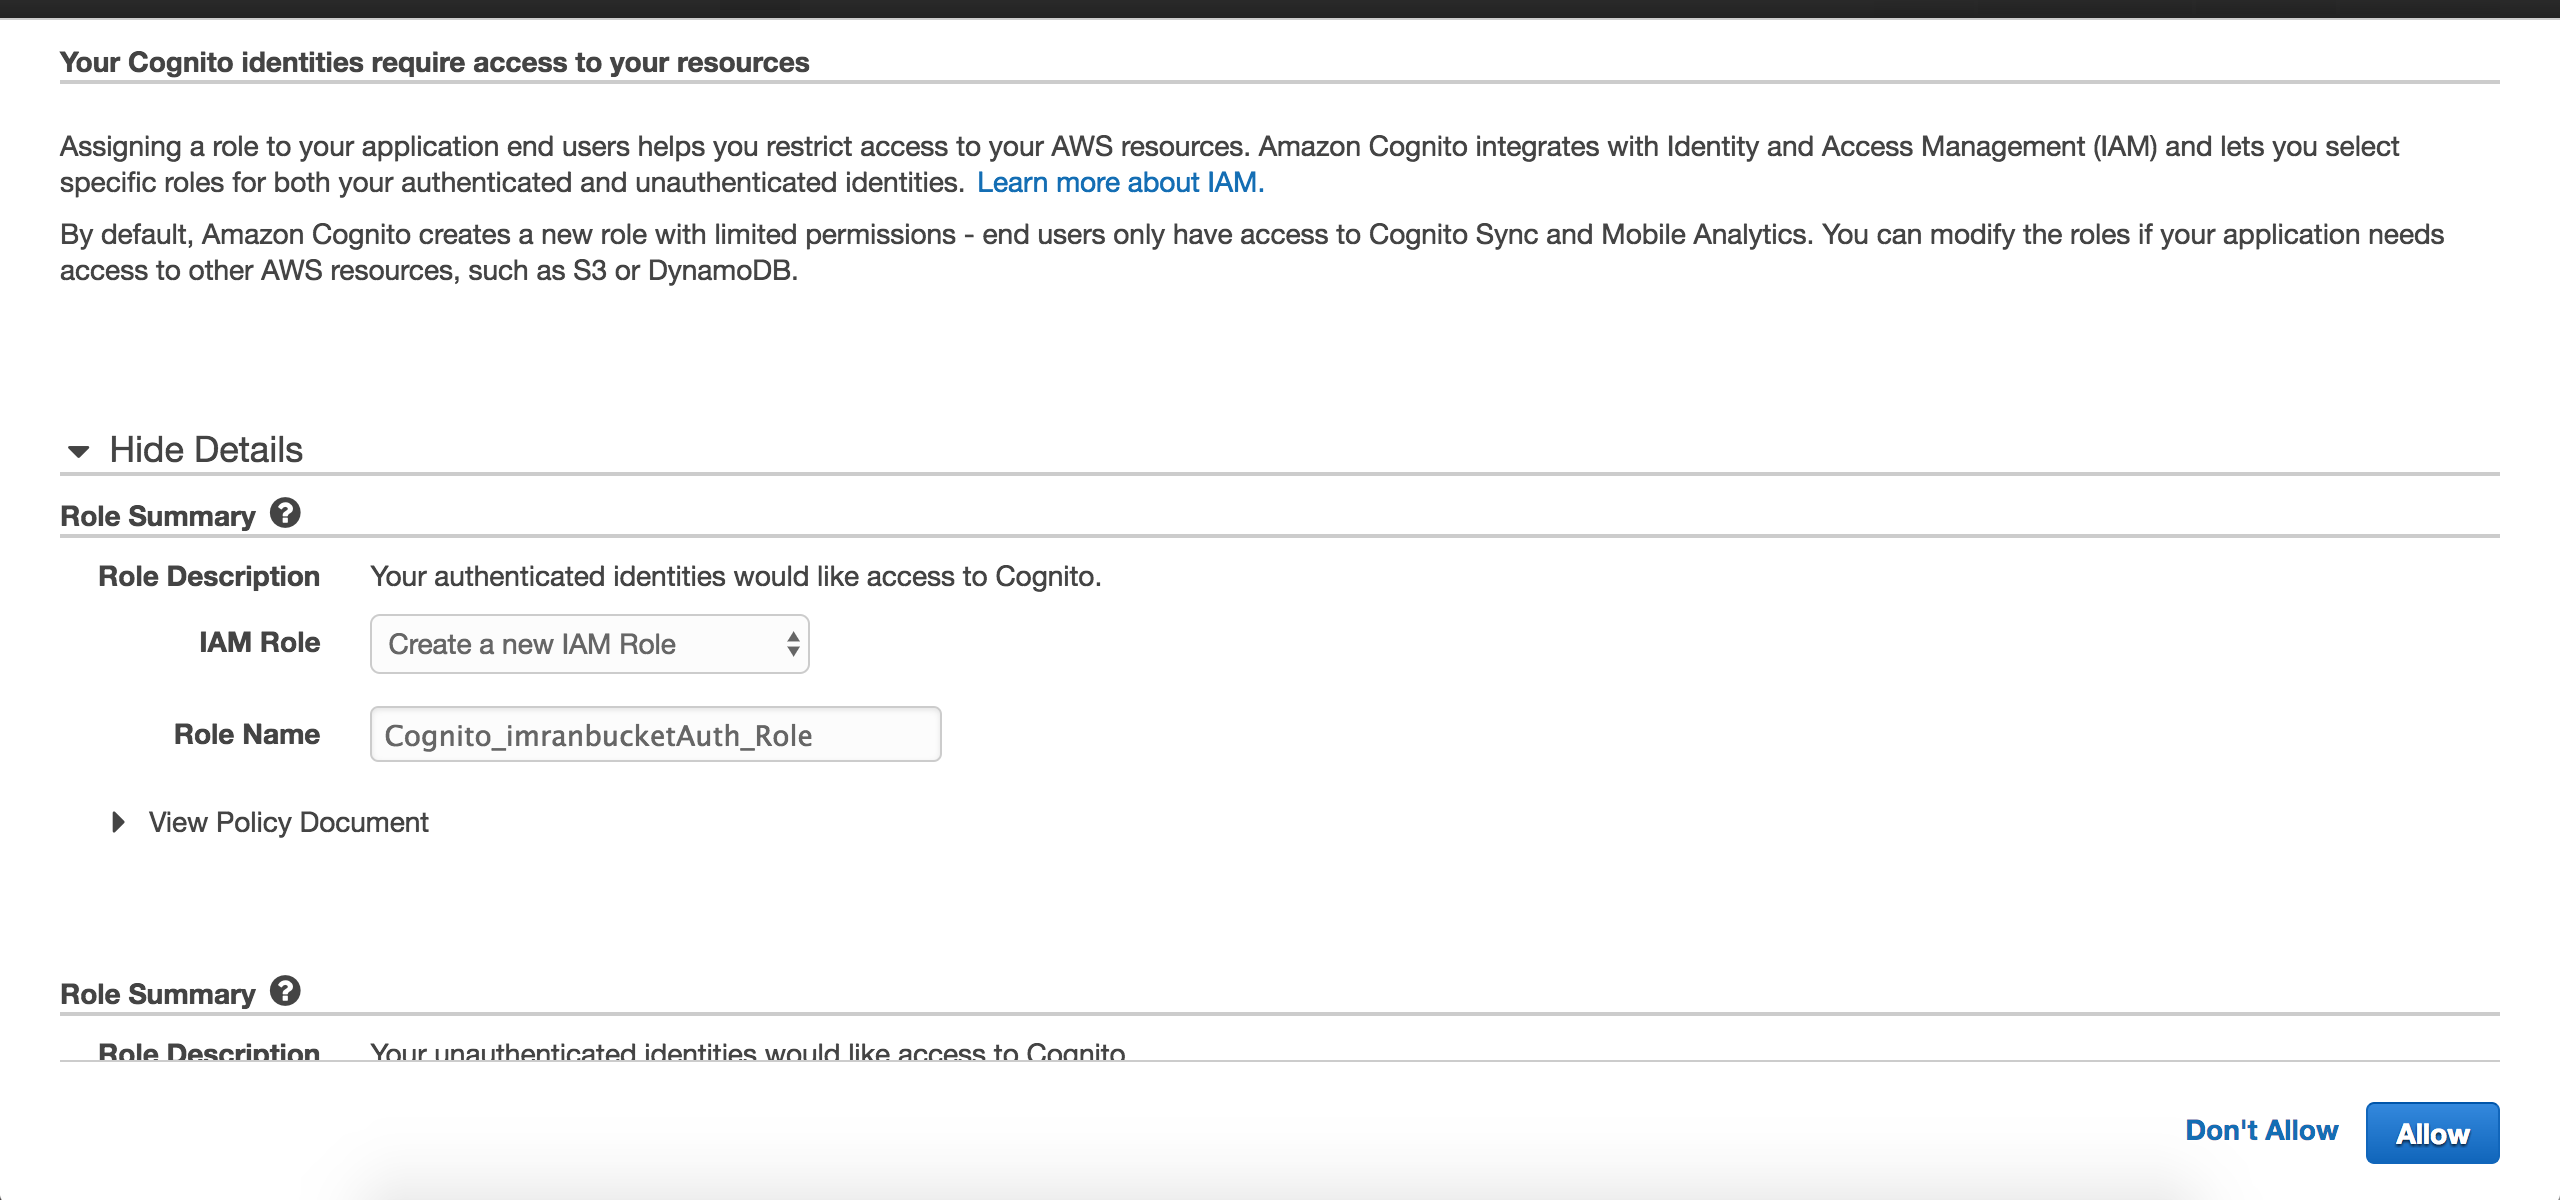Viewport: 2560px width, 1200px height.
Task: Open the IAM Role dropdown
Action: click(x=588, y=644)
